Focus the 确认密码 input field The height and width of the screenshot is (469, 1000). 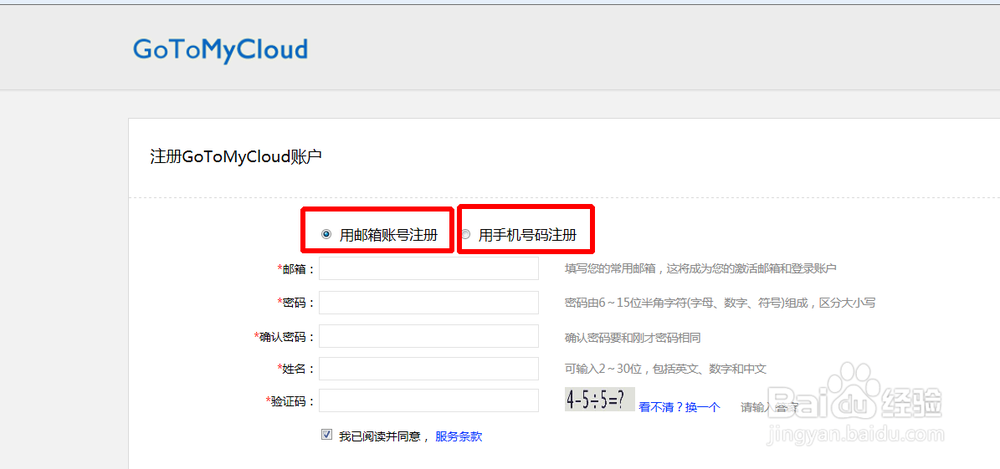click(x=429, y=336)
